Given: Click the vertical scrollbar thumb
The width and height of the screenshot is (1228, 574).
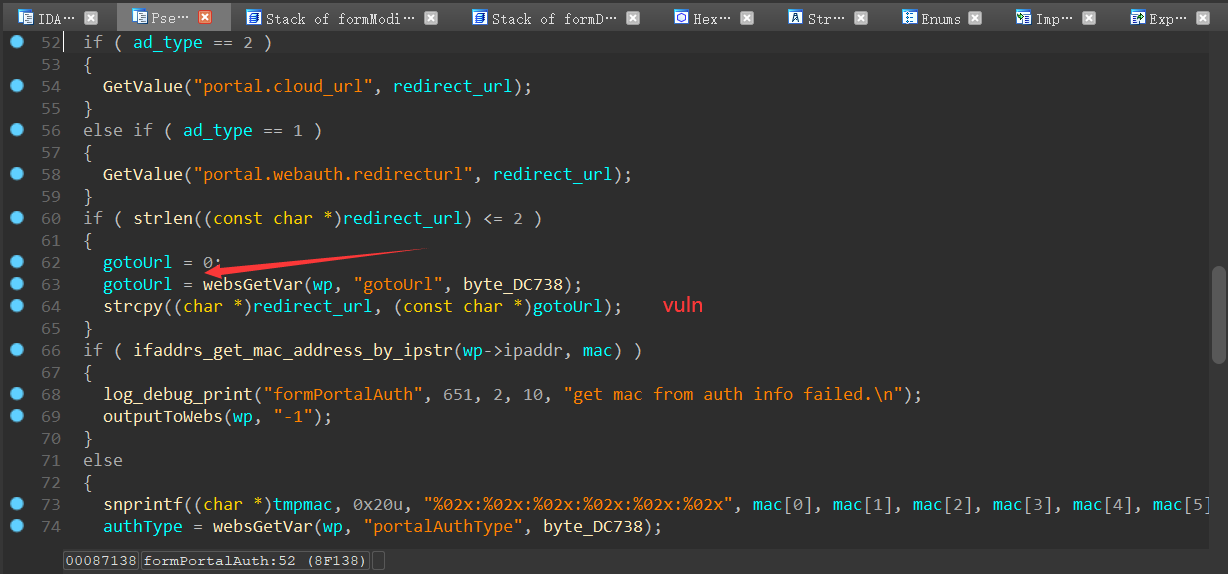Looking at the screenshot, I should pos(1218,314).
